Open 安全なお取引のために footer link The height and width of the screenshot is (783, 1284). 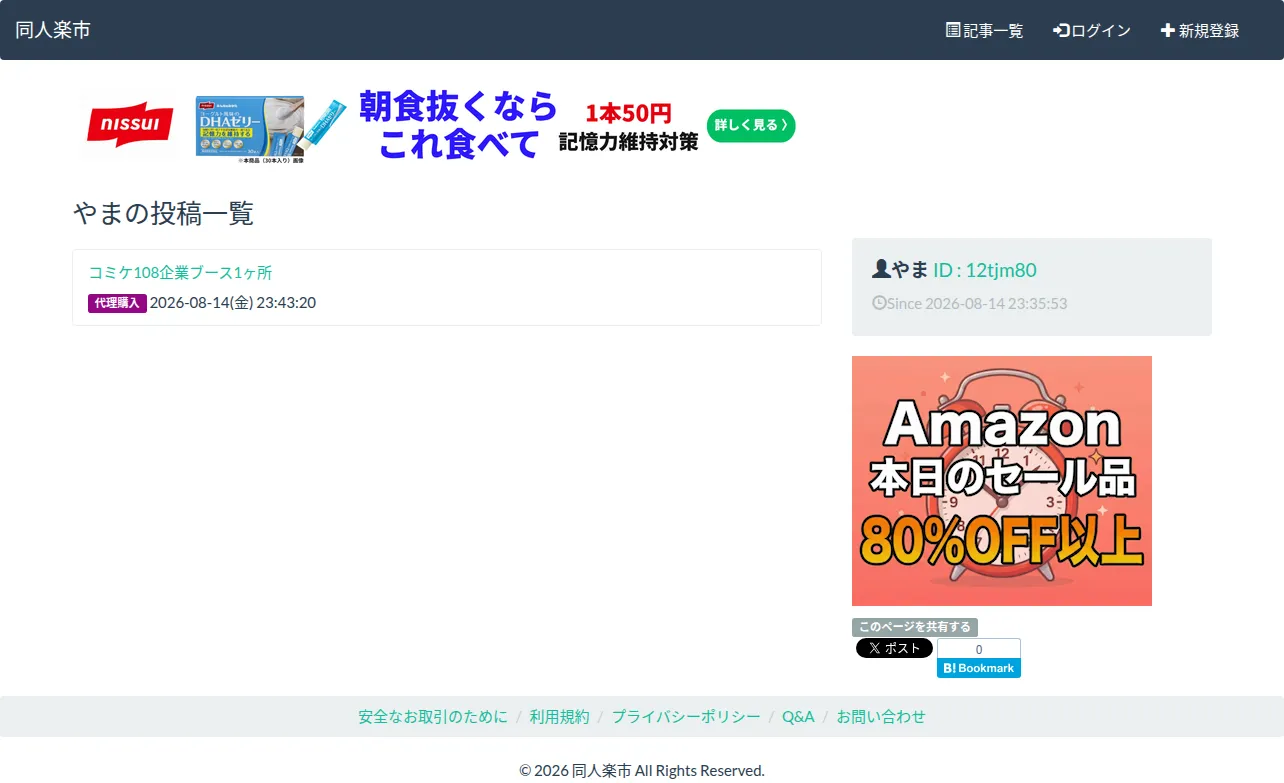(433, 716)
